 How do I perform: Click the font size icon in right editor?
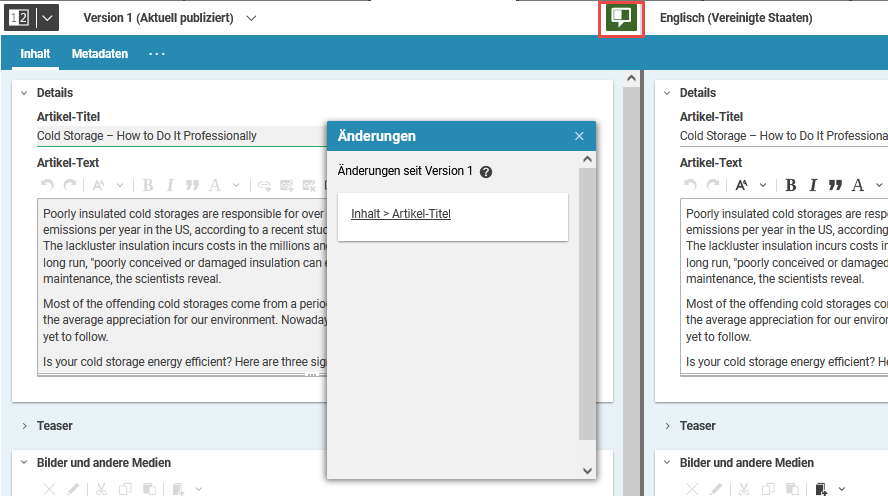[742, 185]
